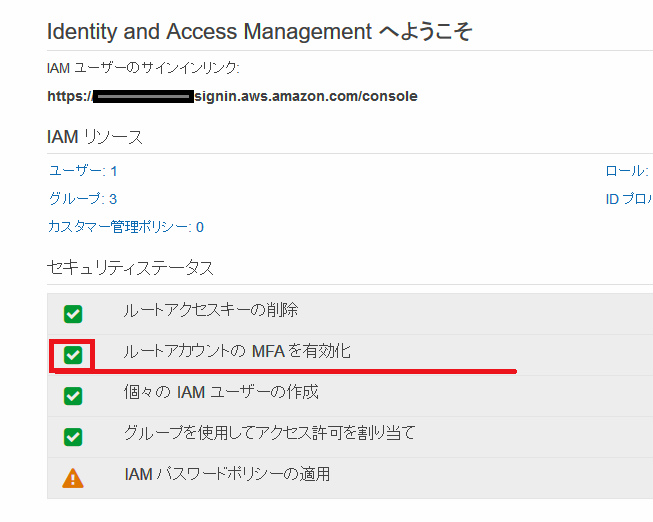Screen dimensions: 653x522
Task: Click the IAM sign-in console URL
Action: point(232,97)
